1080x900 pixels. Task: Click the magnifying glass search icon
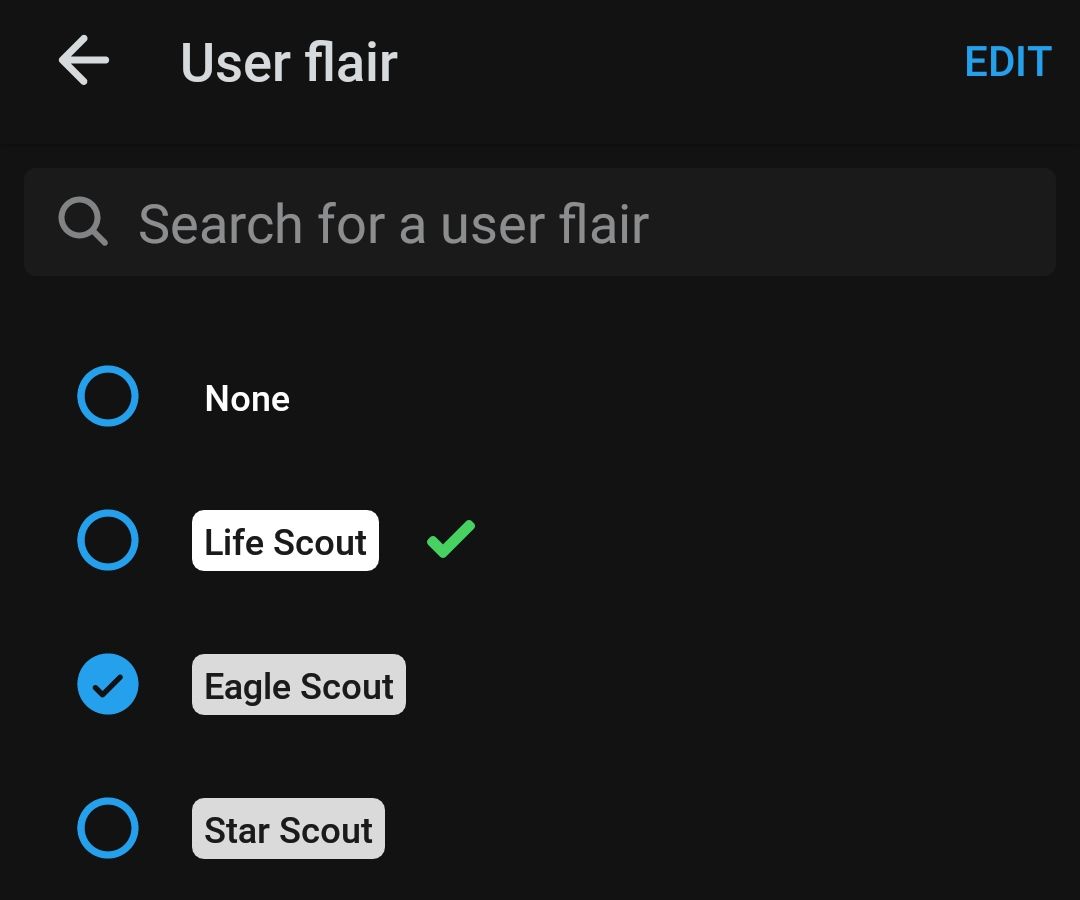(x=82, y=221)
